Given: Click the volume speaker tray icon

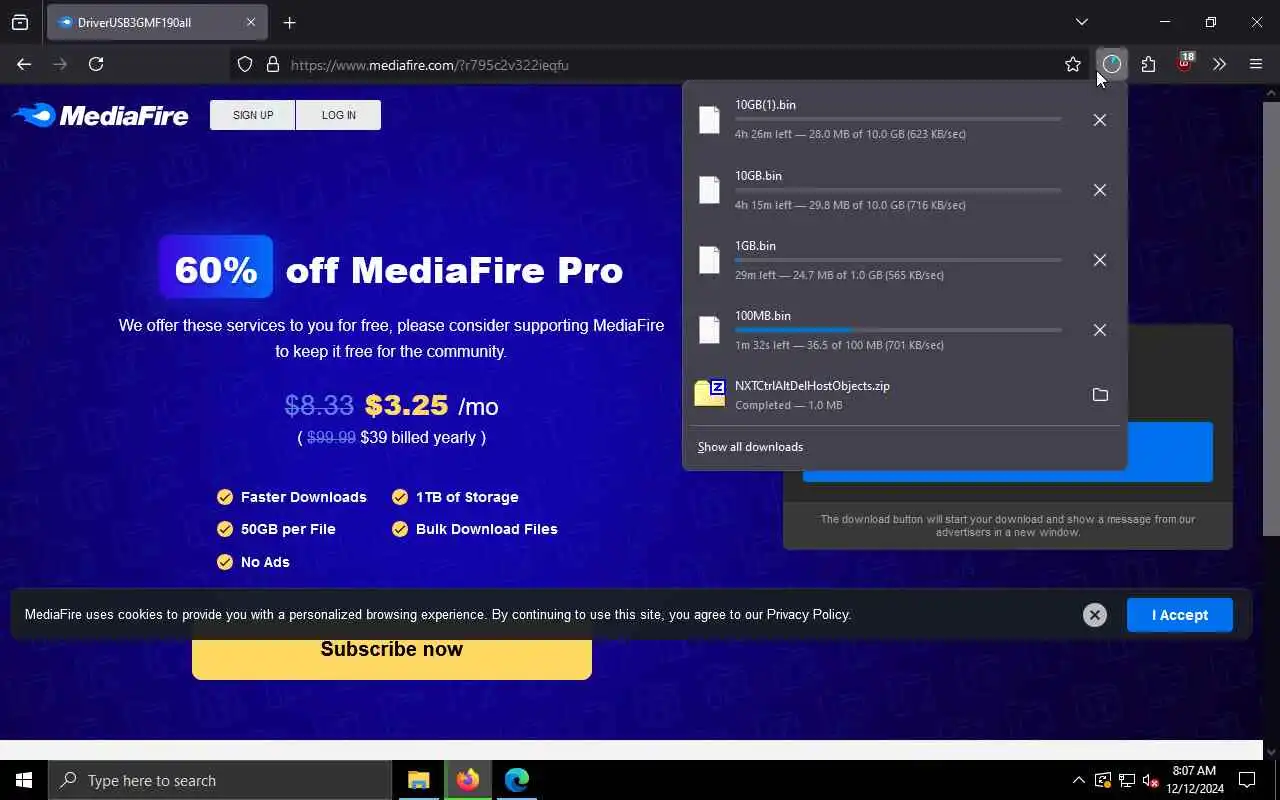Looking at the screenshot, I should tap(1151, 780).
